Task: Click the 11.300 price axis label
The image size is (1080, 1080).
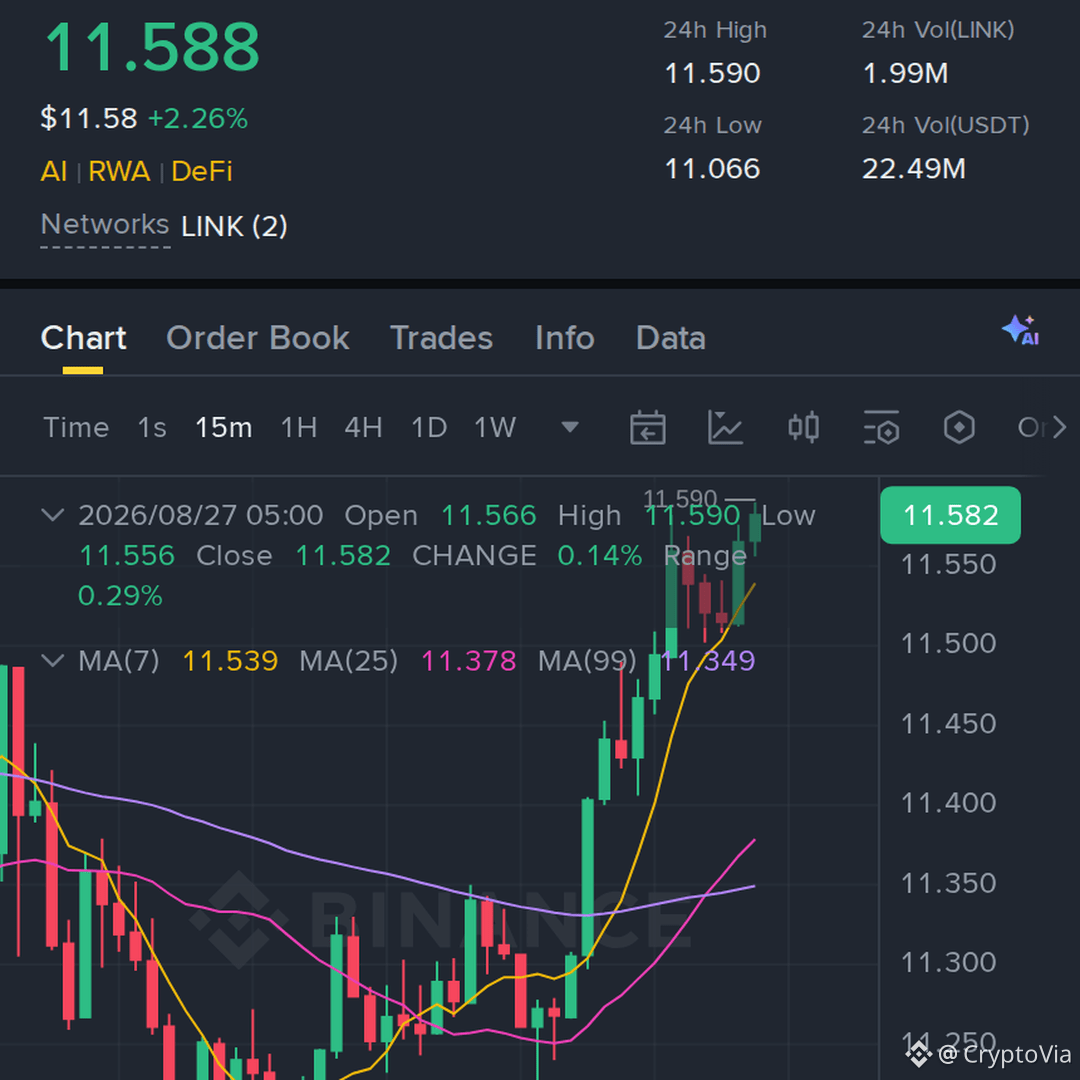Action: pos(948,962)
